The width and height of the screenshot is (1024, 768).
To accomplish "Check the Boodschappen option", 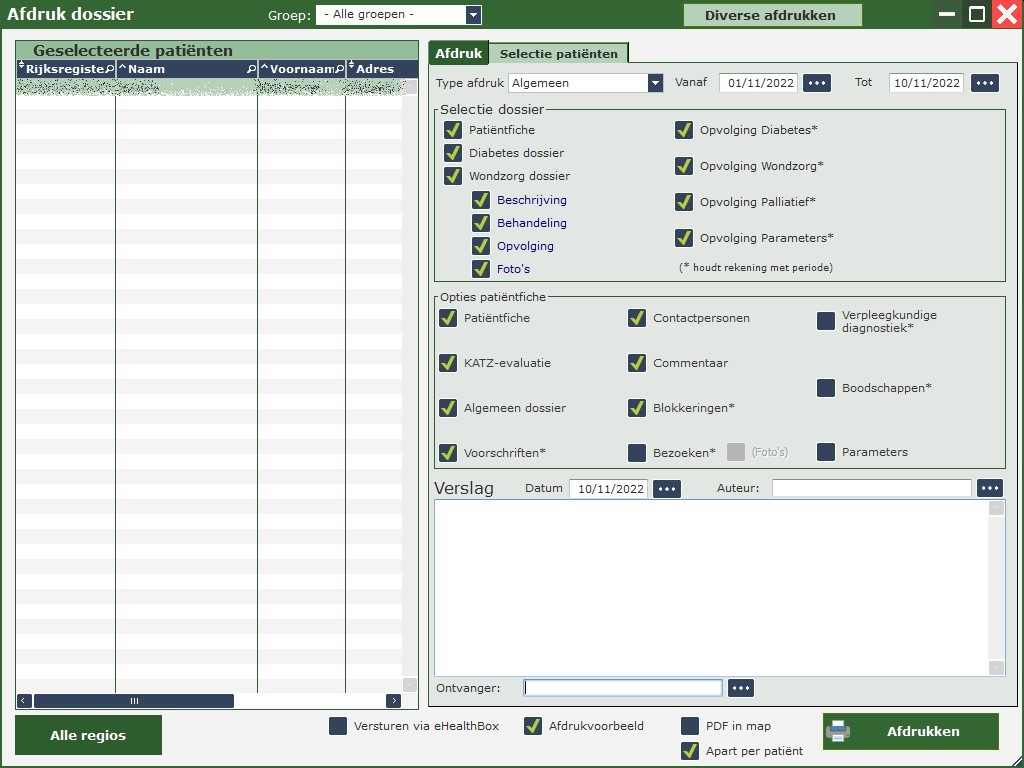I will click(x=826, y=388).
